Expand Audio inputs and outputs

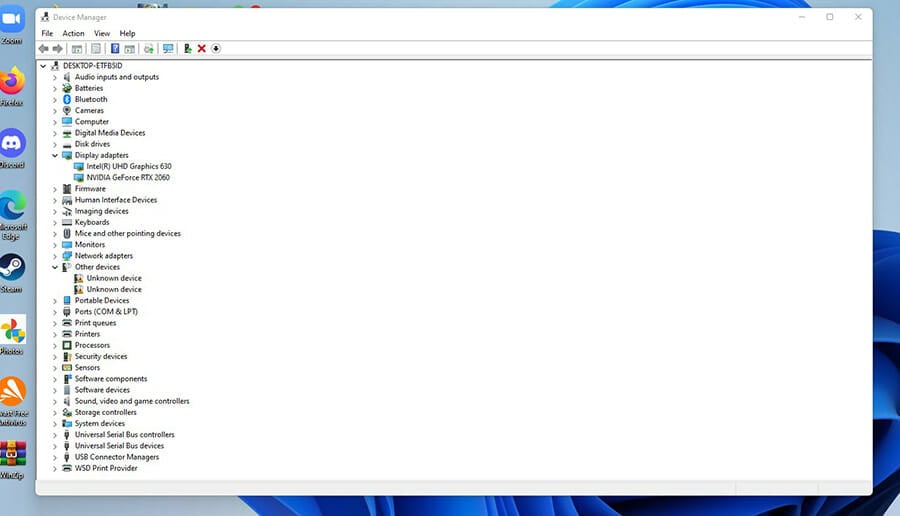[55, 77]
